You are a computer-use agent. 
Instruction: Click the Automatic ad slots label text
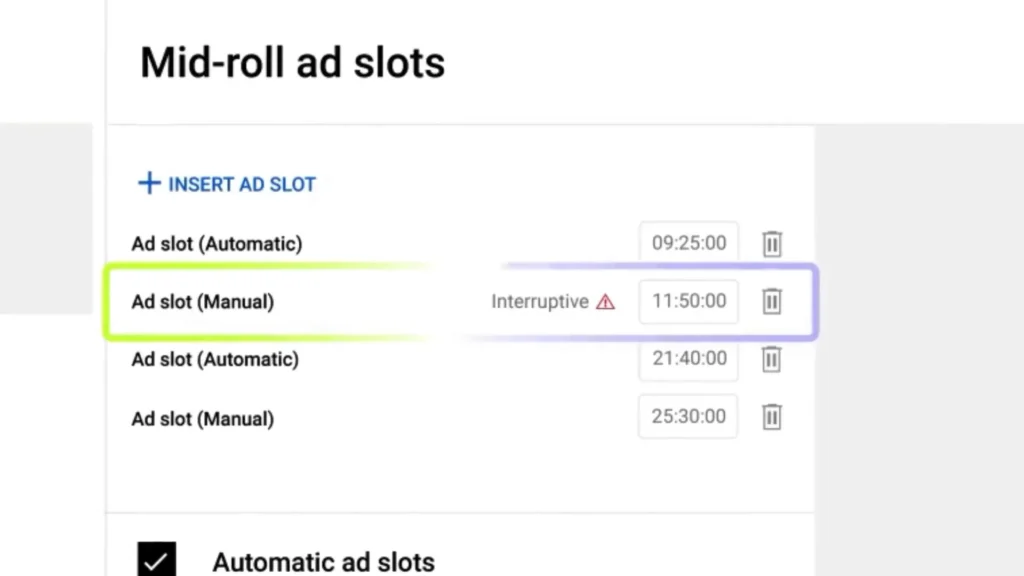click(324, 562)
